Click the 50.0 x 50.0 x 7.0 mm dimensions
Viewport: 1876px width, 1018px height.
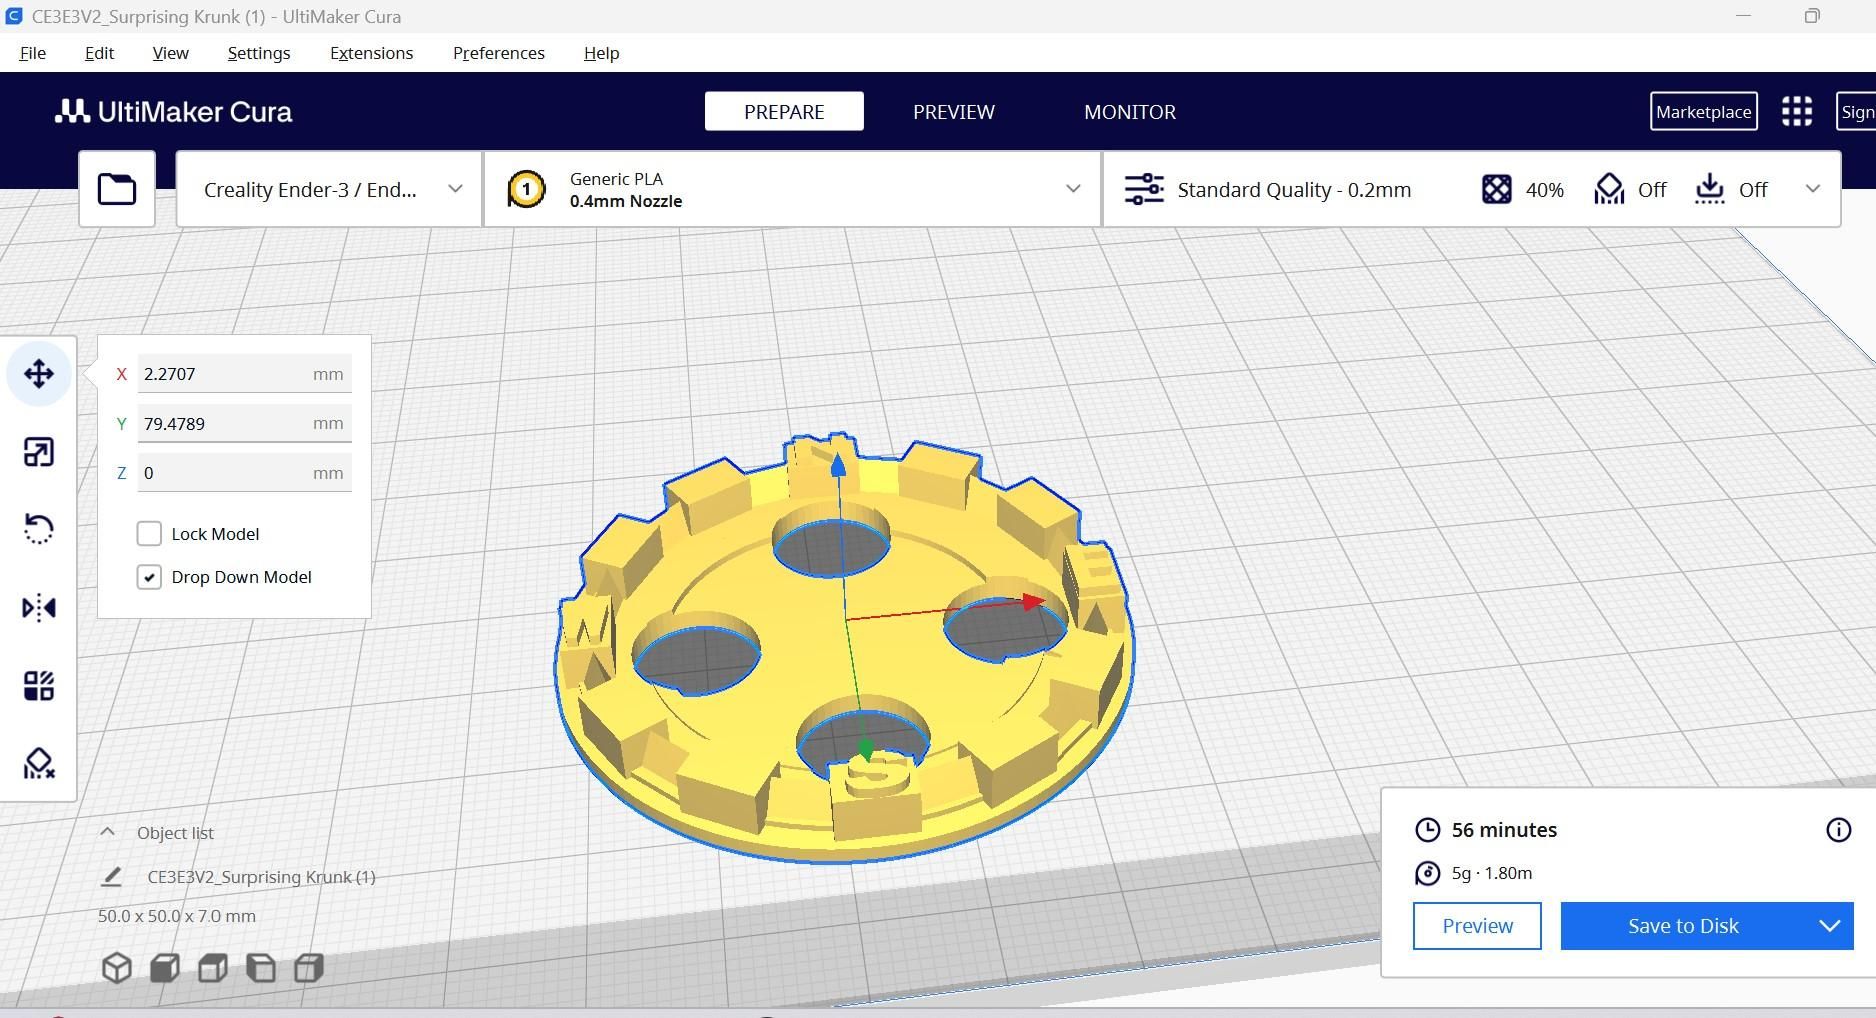click(x=177, y=916)
